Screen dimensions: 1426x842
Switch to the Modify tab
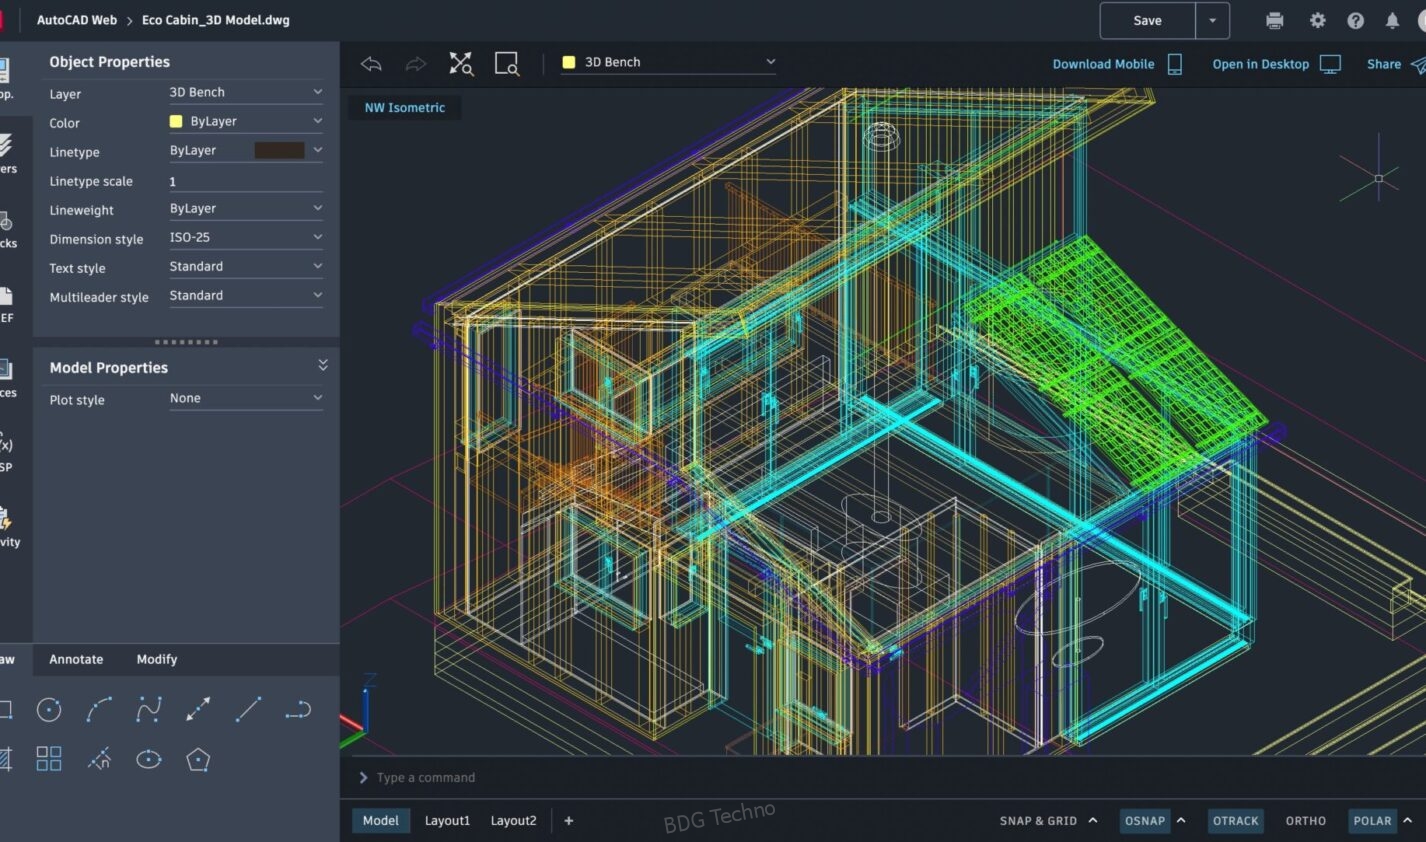[x=157, y=659]
